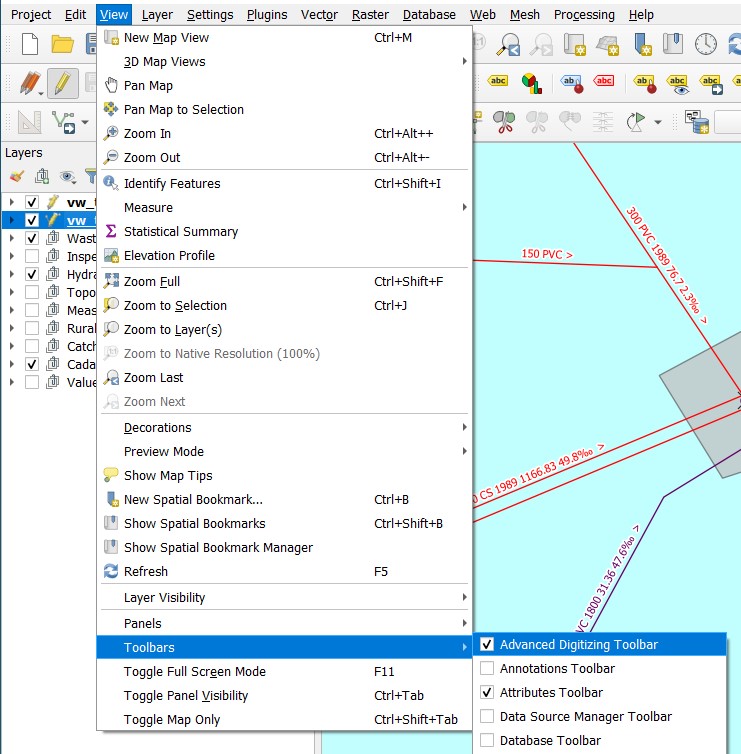Screen dimensions: 741x754
Task: Check the Data Source Manager Toolbar option
Action: click(x=487, y=716)
